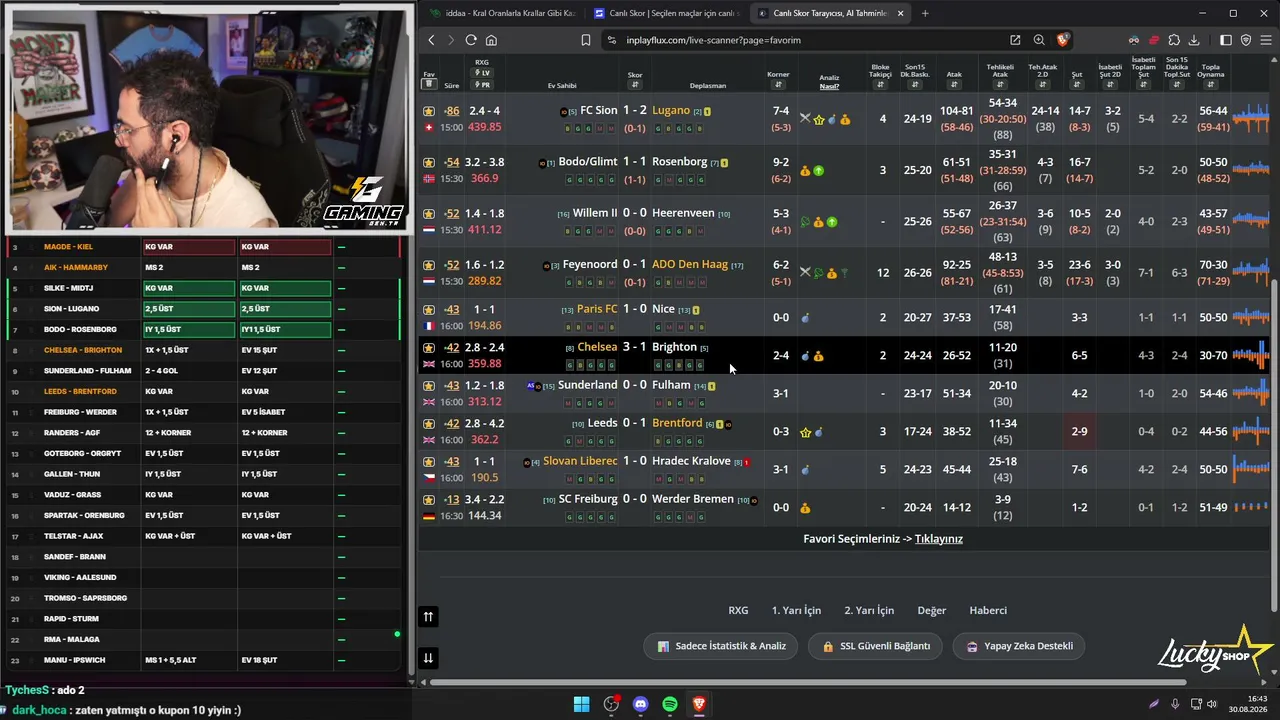Viewport: 1280px width, 720px height.
Task: Open browser extensions puzzle icon
Action: click(1174, 40)
